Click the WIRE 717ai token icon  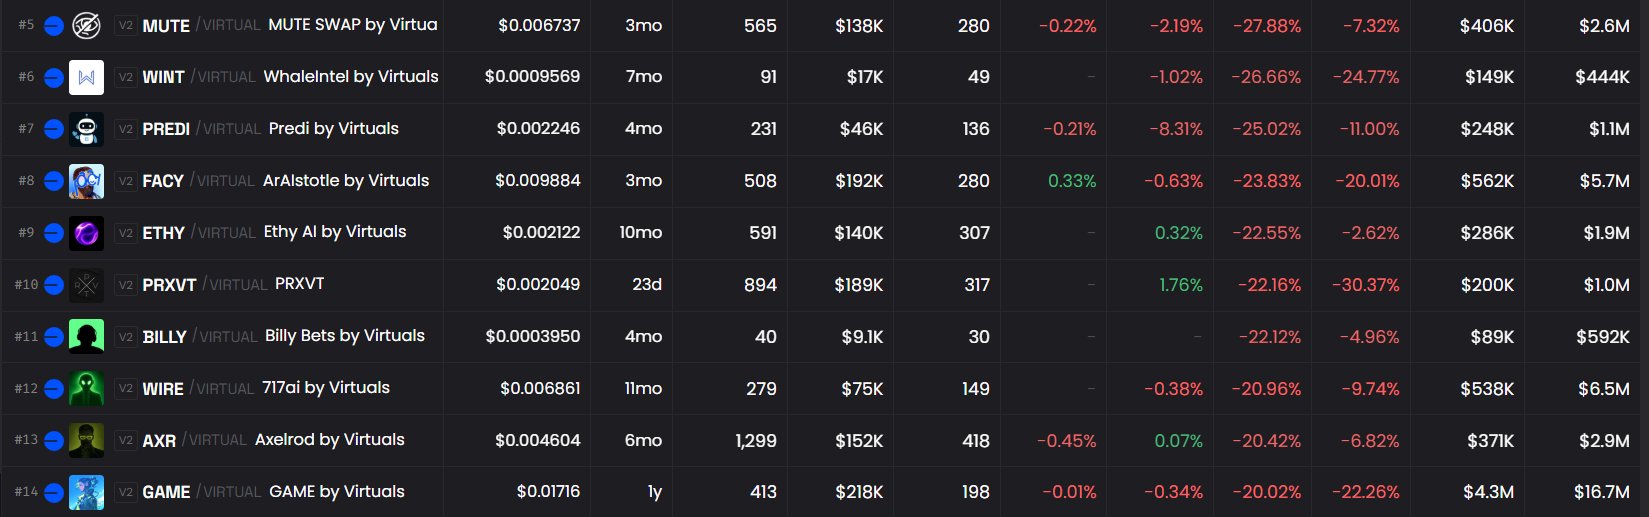(x=86, y=389)
